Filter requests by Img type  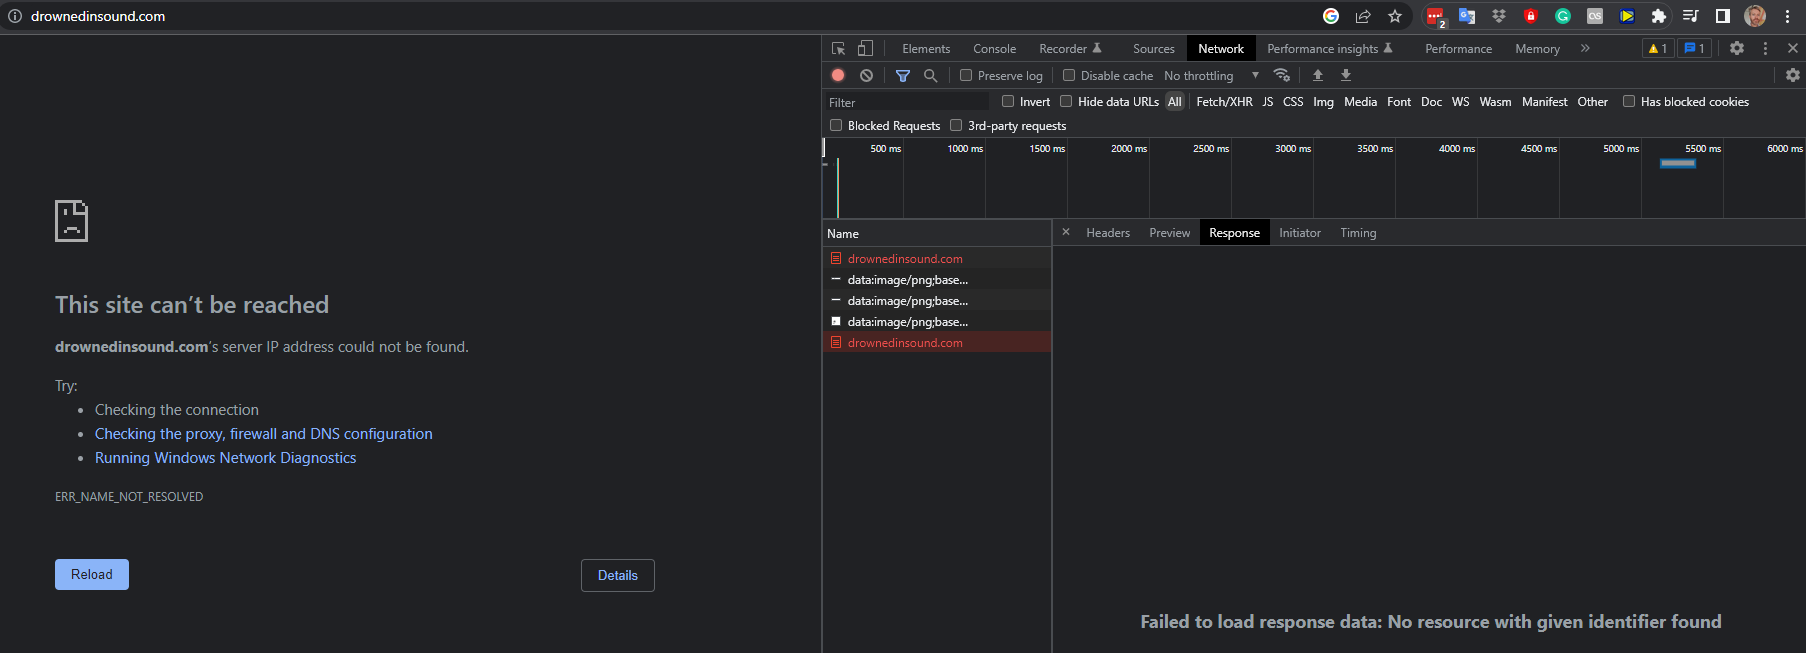click(x=1323, y=101)
